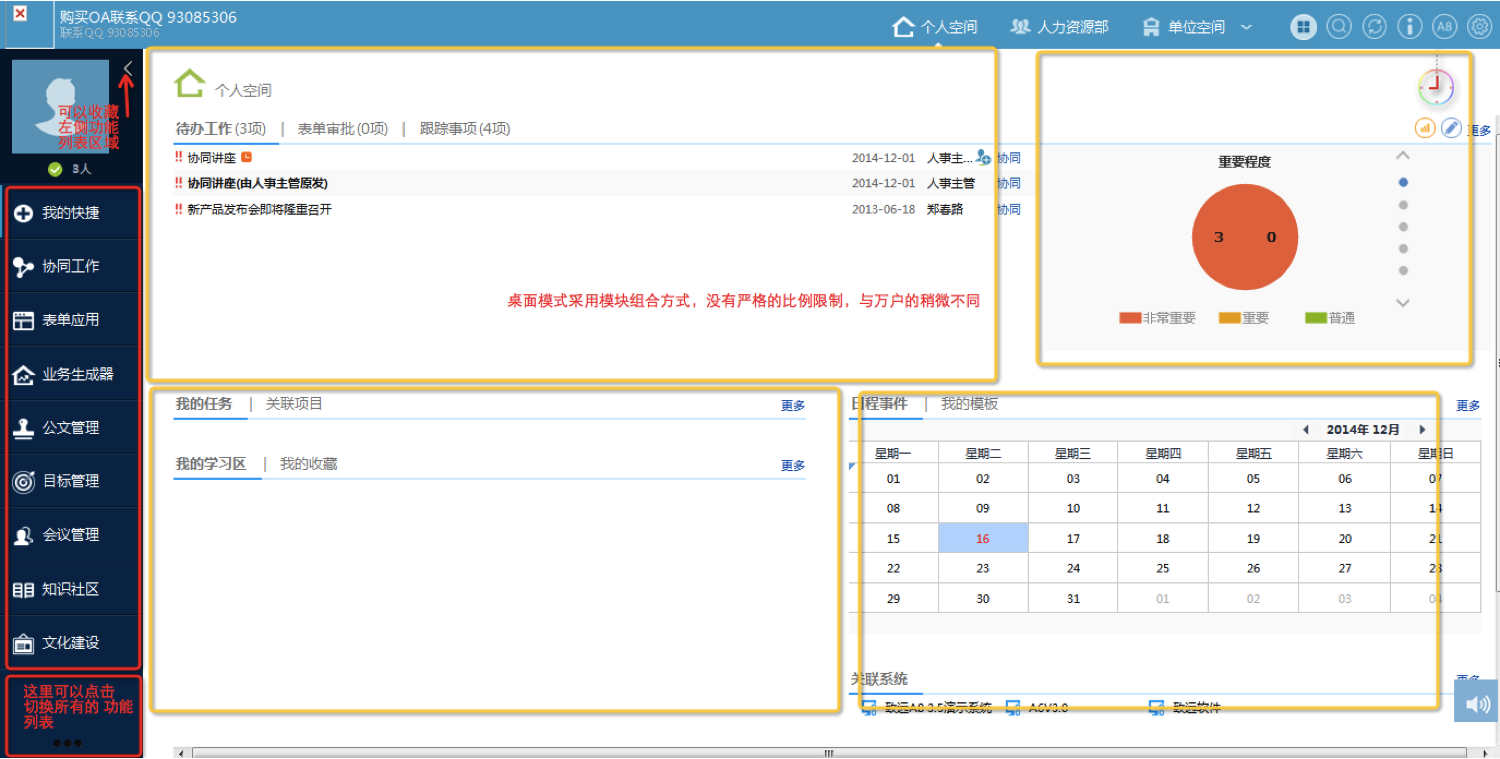Screen dimensions: 1500x759
Task: Open the settings gear icon
Action: 1478,27
